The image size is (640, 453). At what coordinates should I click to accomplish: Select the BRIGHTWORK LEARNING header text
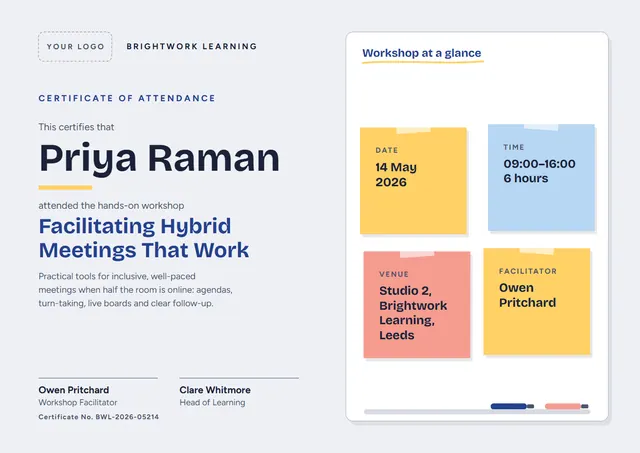tap(192, 47)
